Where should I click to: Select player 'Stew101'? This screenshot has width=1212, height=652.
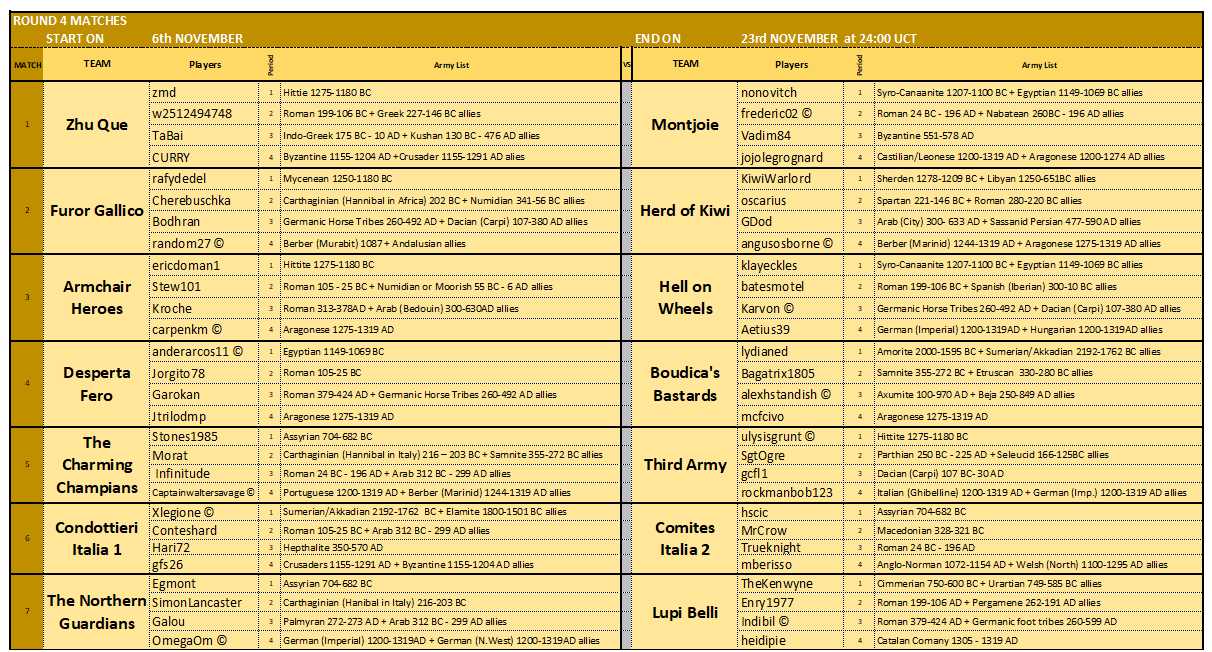pyautogui.click(x=176, y=286)
